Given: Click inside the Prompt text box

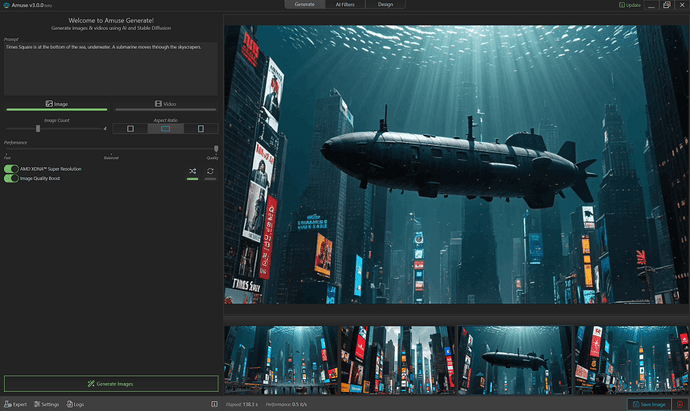Looking at the screenshot, I should coord(110,68).
